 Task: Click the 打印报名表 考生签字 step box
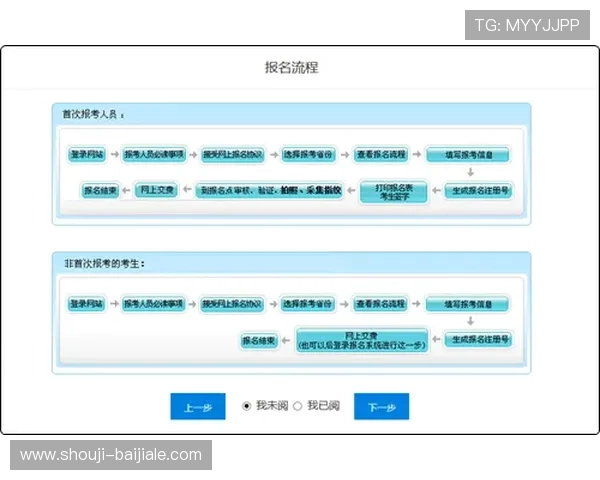point(394,192)
